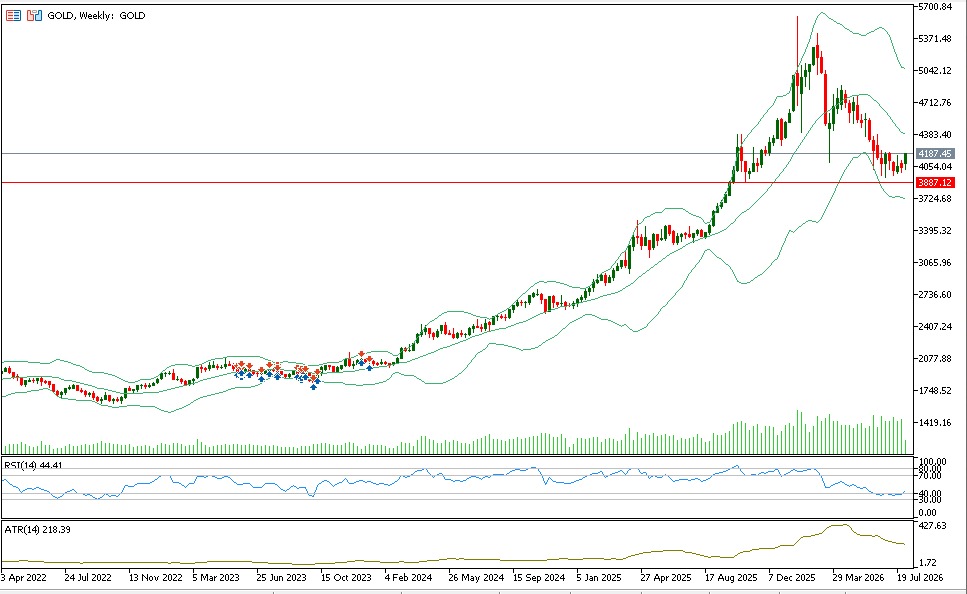Click the date label 5 Jan 2025
The image size is (967, 594).
599,578
